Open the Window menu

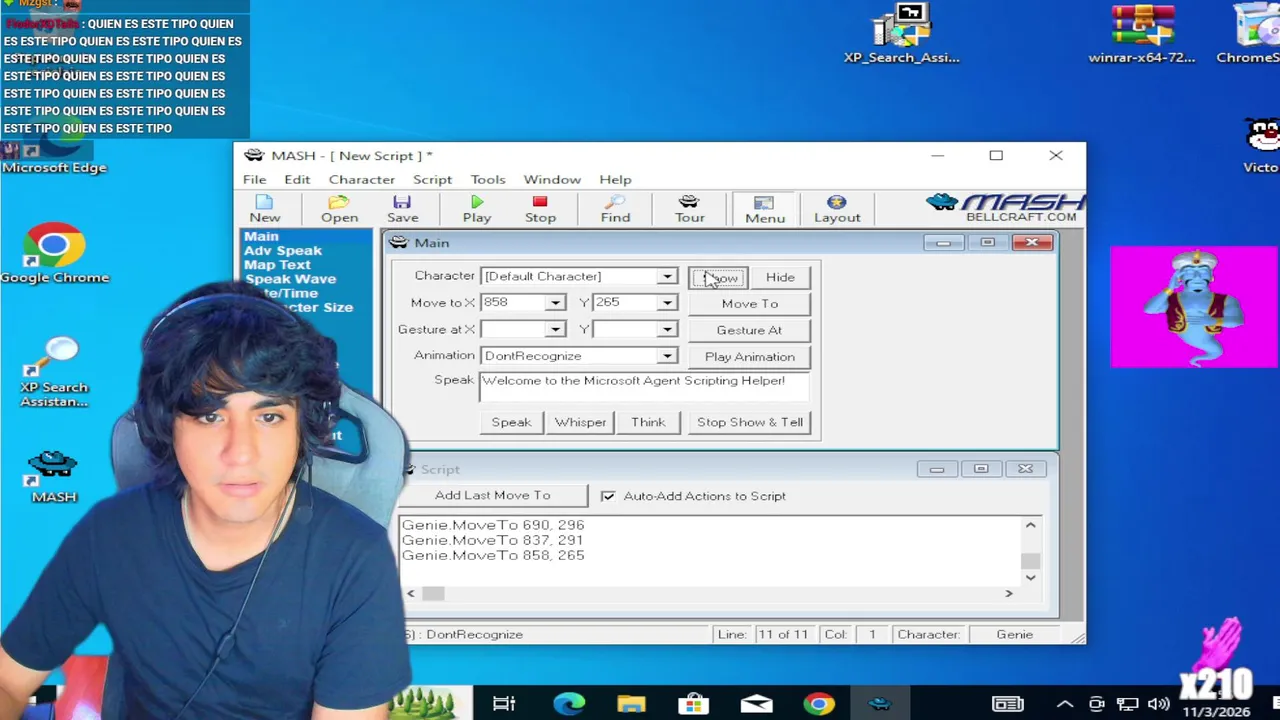tap(552, 179)
